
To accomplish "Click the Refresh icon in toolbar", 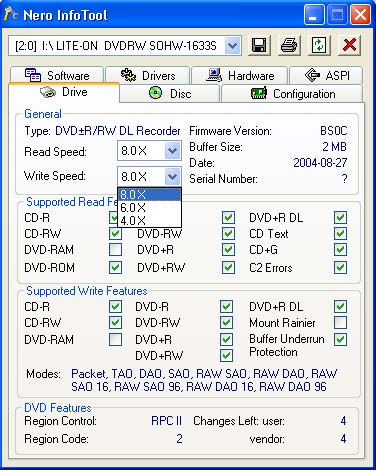I will click(319, 45).
